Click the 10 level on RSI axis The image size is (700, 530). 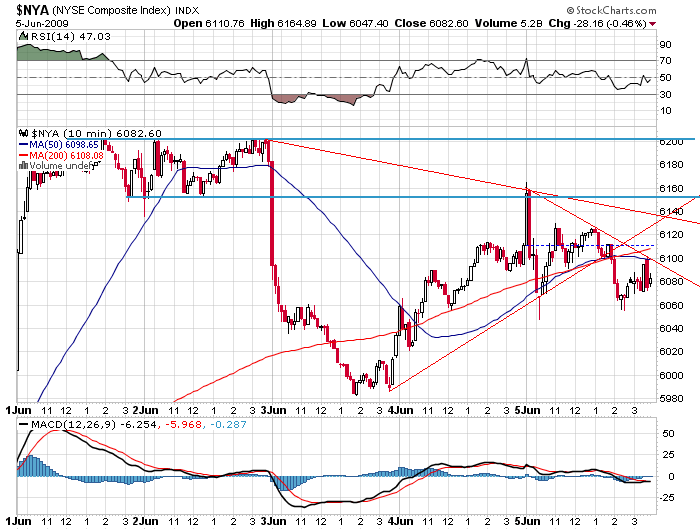pos(665,110)
